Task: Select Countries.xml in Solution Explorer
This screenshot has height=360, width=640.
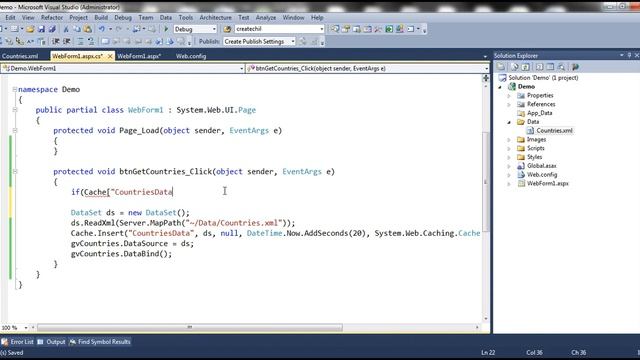Action: [554, 131]
